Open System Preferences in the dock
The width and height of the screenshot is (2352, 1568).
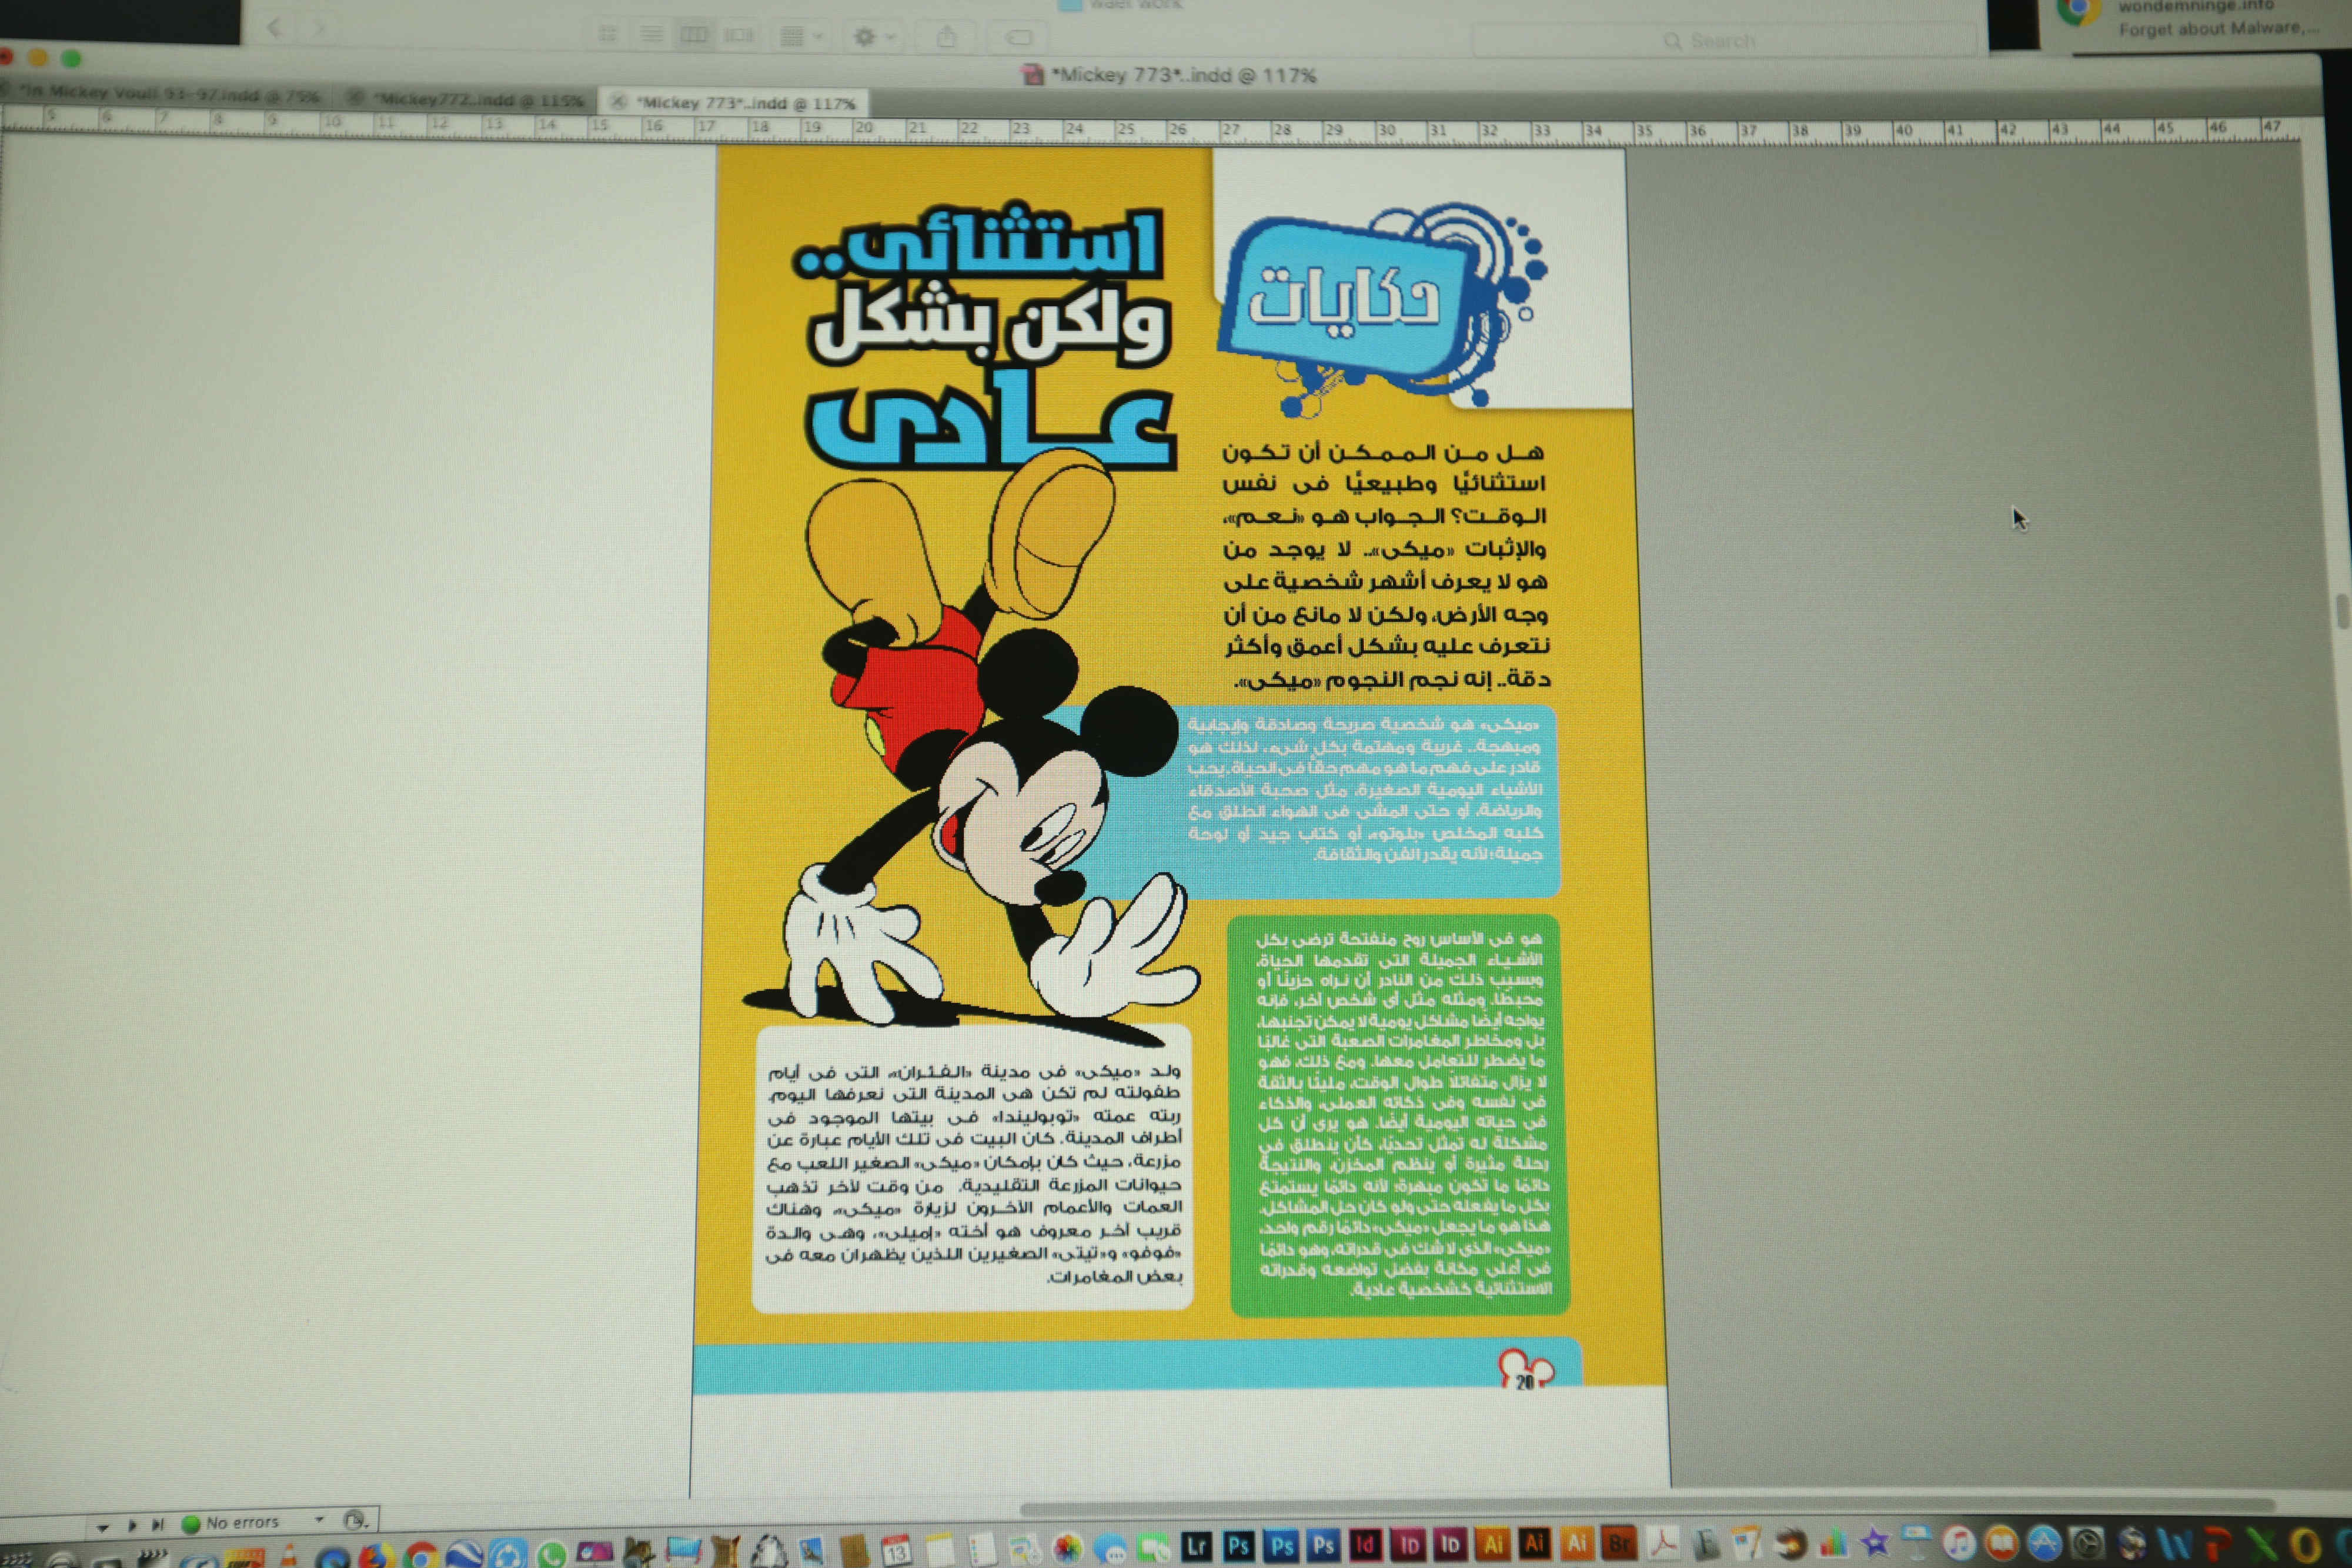tap(2088, 1544)
